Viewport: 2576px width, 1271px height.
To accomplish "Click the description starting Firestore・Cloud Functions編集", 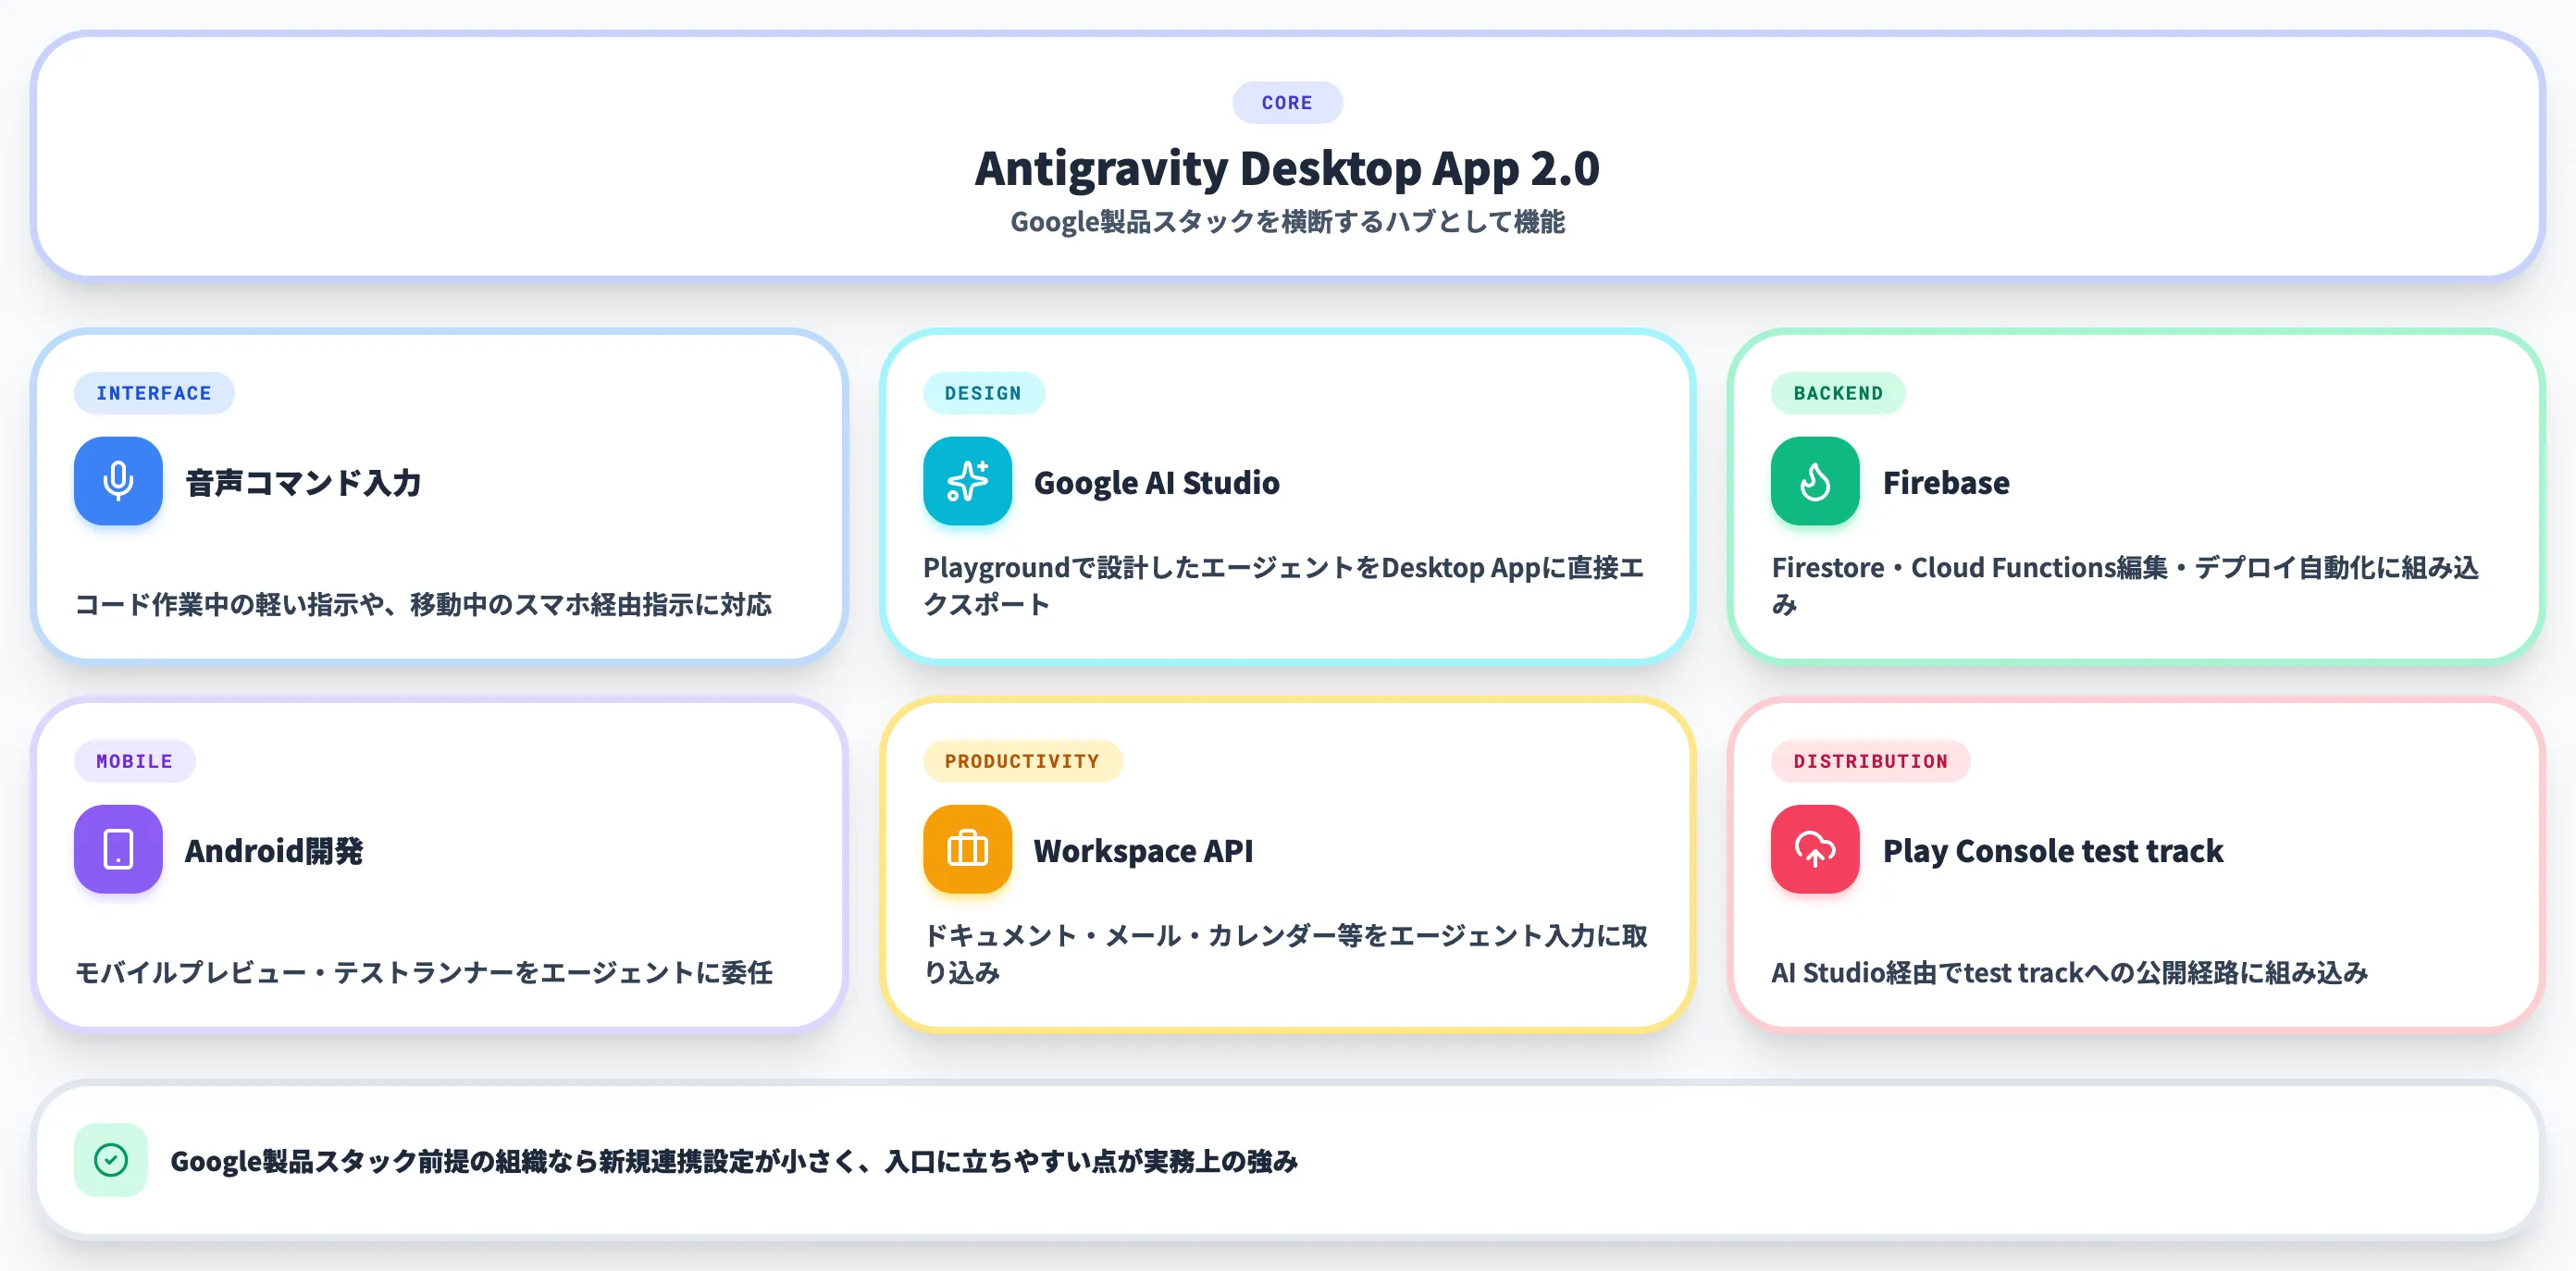I will point(2125,585).
